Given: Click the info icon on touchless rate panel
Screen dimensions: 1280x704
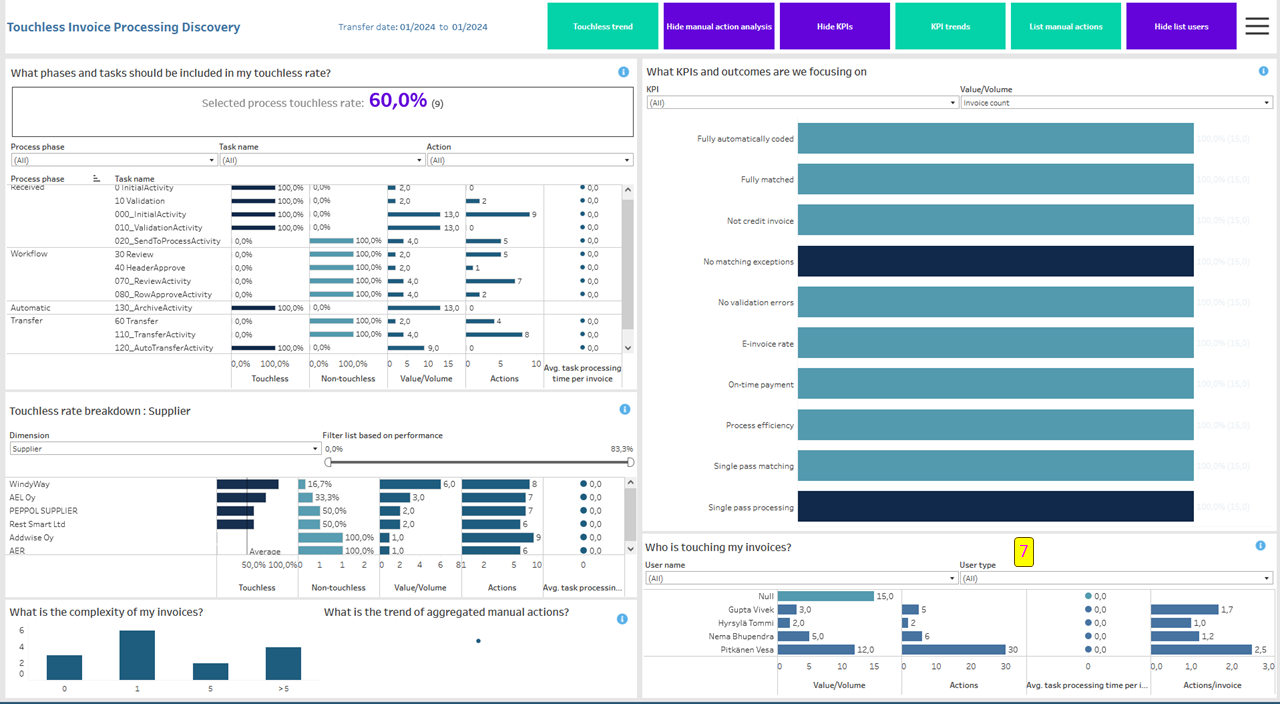Looking at the screenshot, I should pyautogui.click(x=625, y=71).
